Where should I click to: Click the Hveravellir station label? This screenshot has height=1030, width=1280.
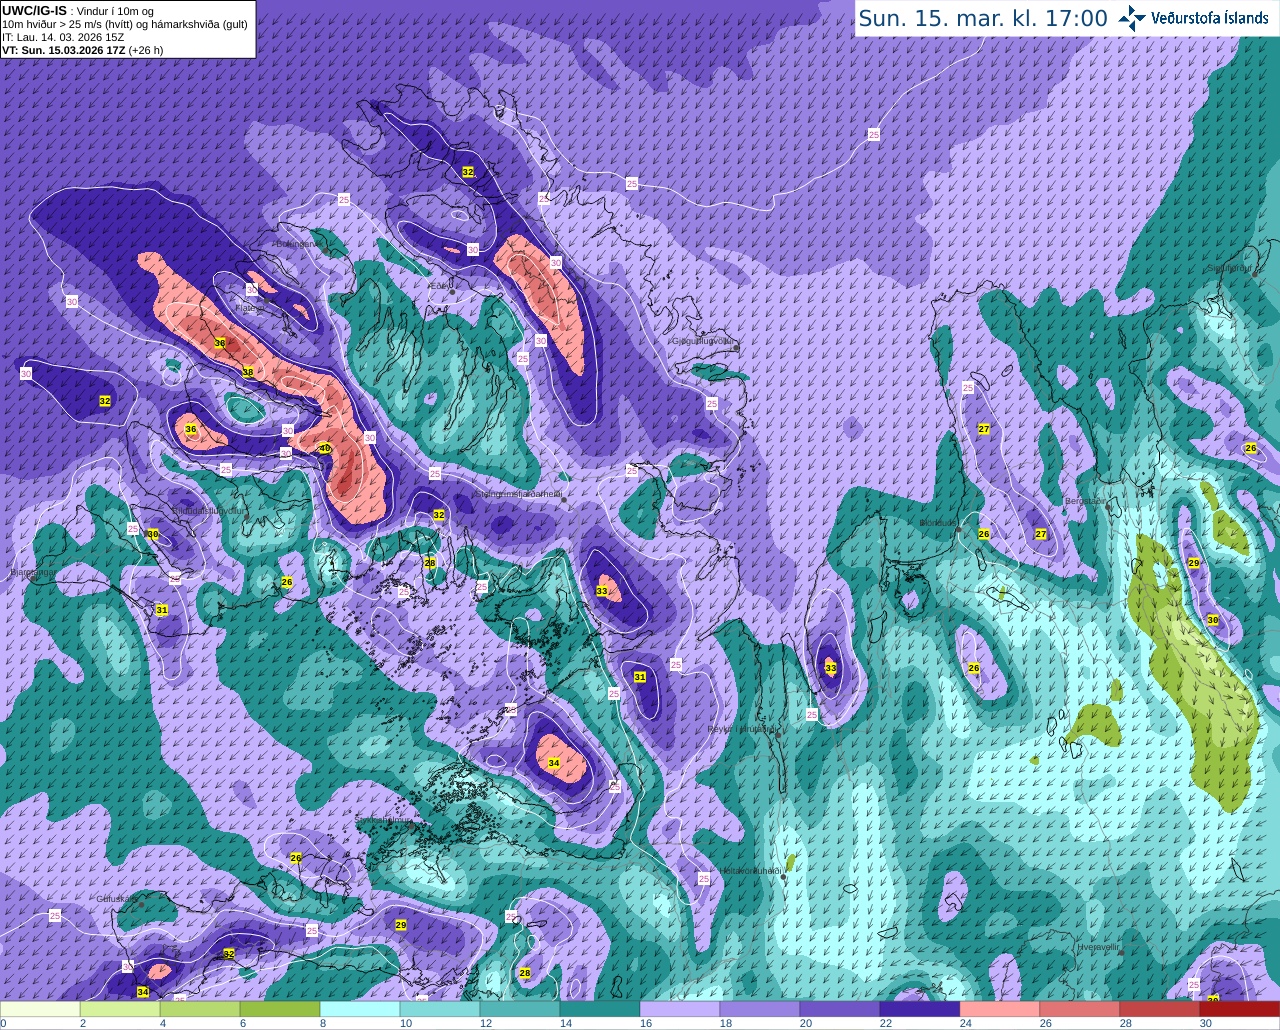coord(1098,945)
